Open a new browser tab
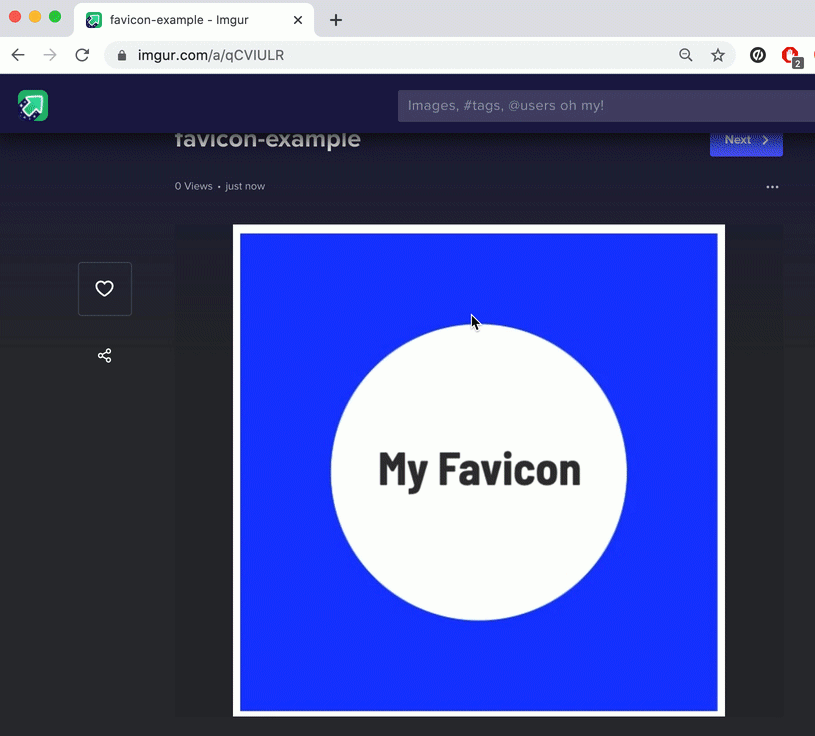The image size is (815, 736). [x=336, y=20]
